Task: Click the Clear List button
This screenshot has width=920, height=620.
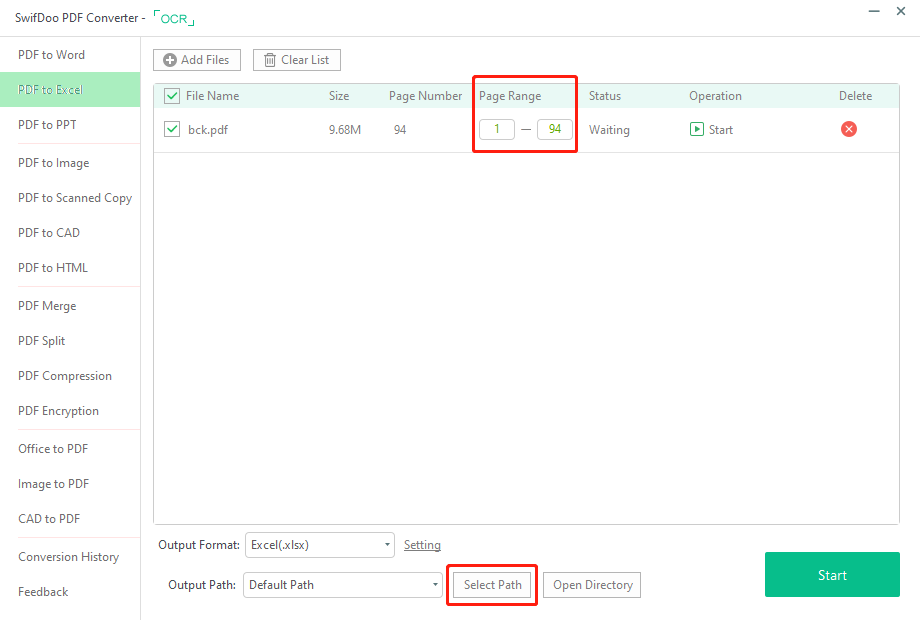Action: click(296, 60)
